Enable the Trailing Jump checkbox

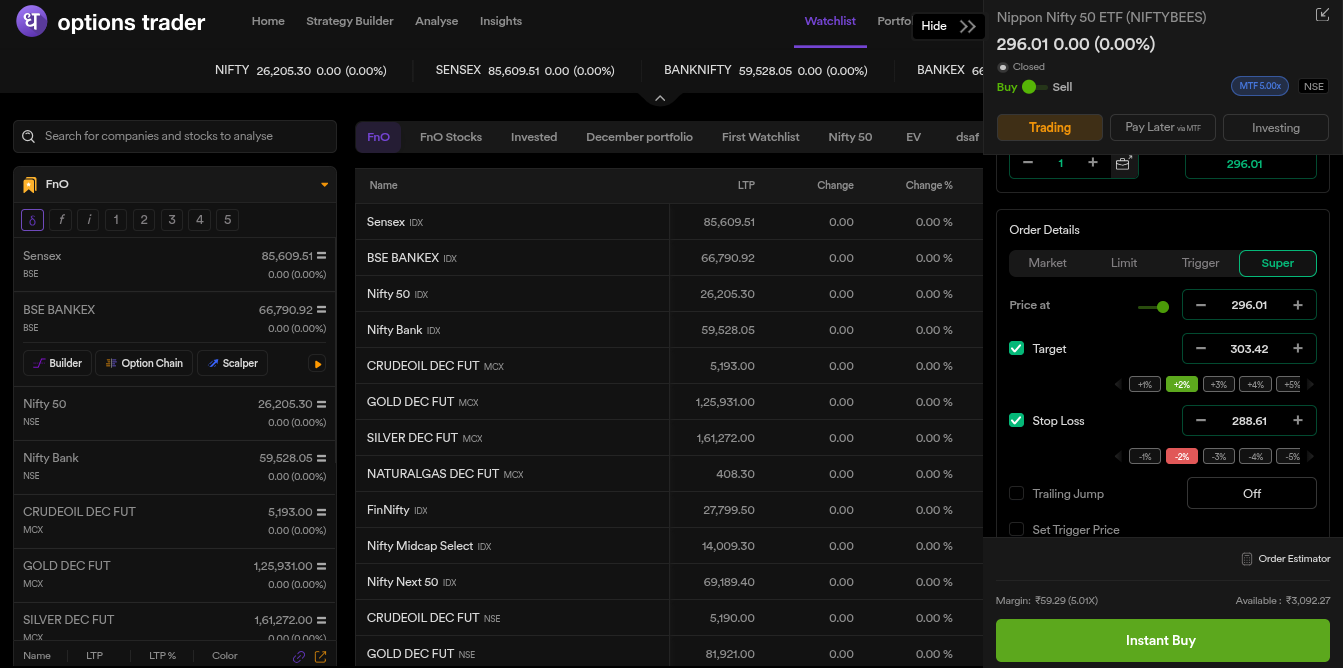1017,494
